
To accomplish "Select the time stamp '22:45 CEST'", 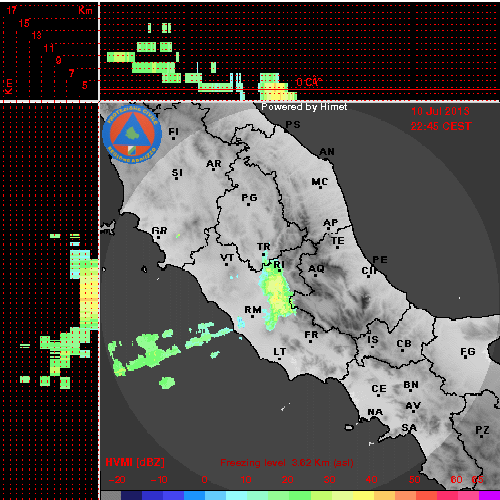I will (x=441, y=126).
